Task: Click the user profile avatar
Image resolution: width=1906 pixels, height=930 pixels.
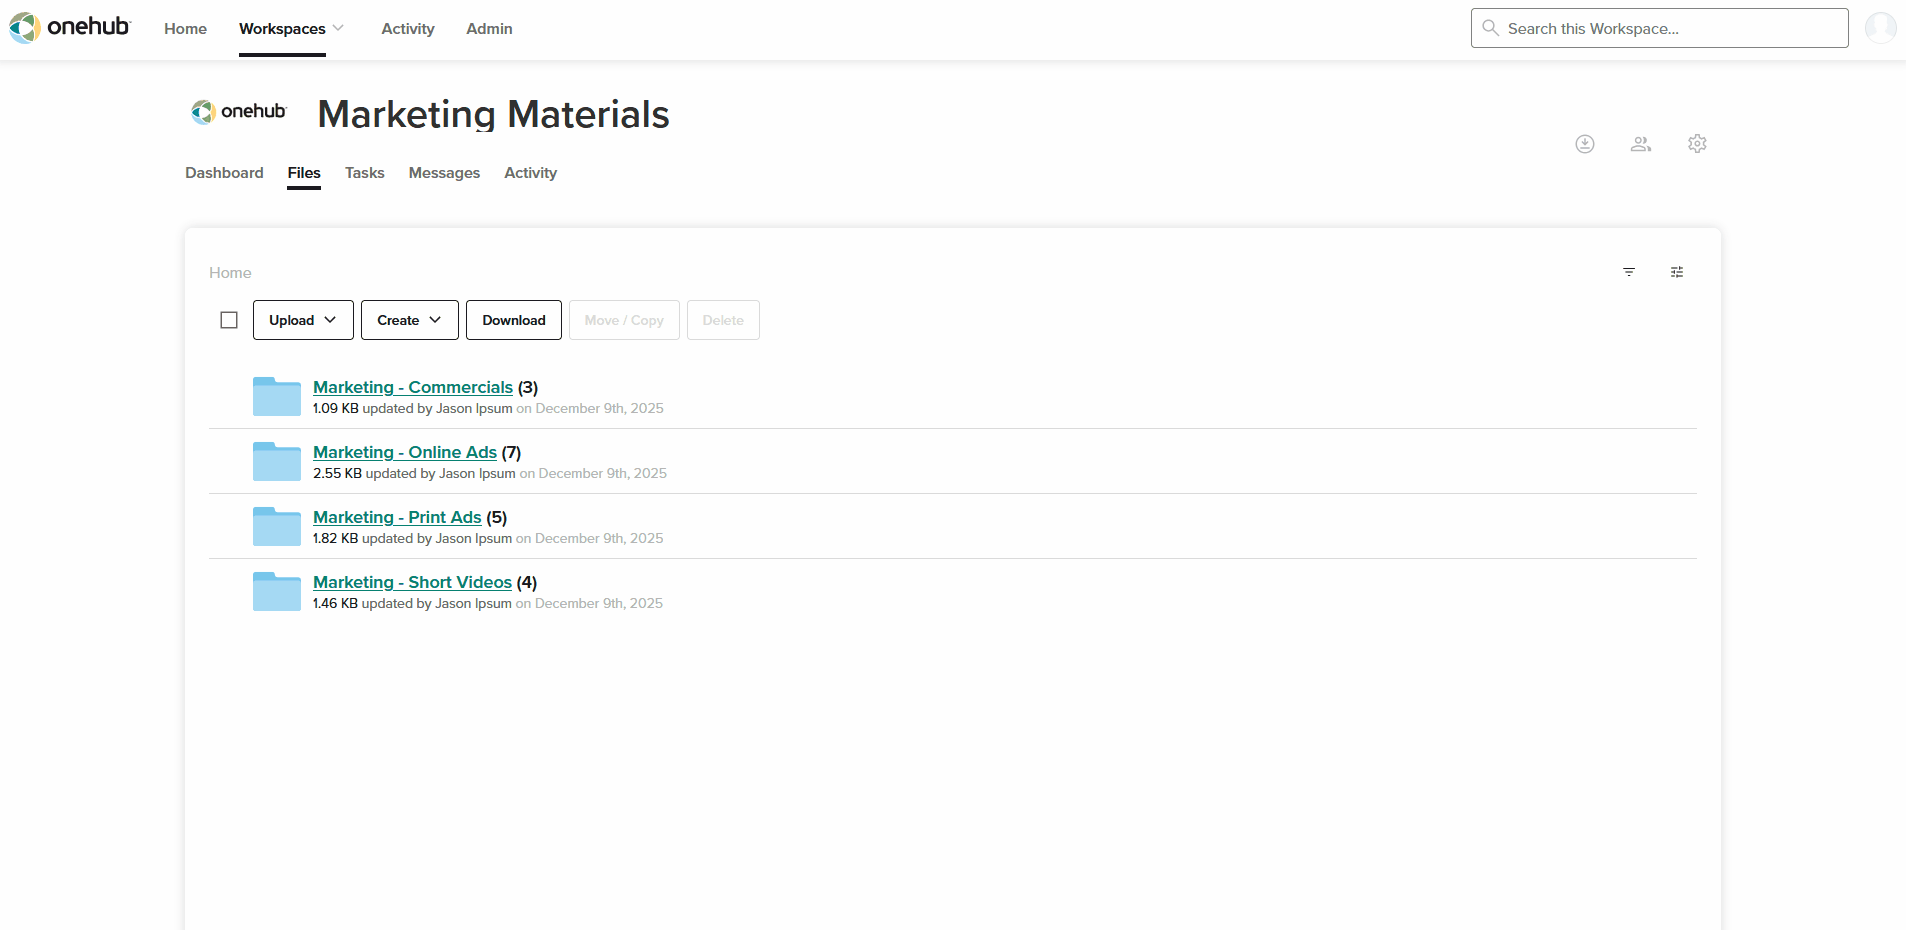Action: point(1880,28)
